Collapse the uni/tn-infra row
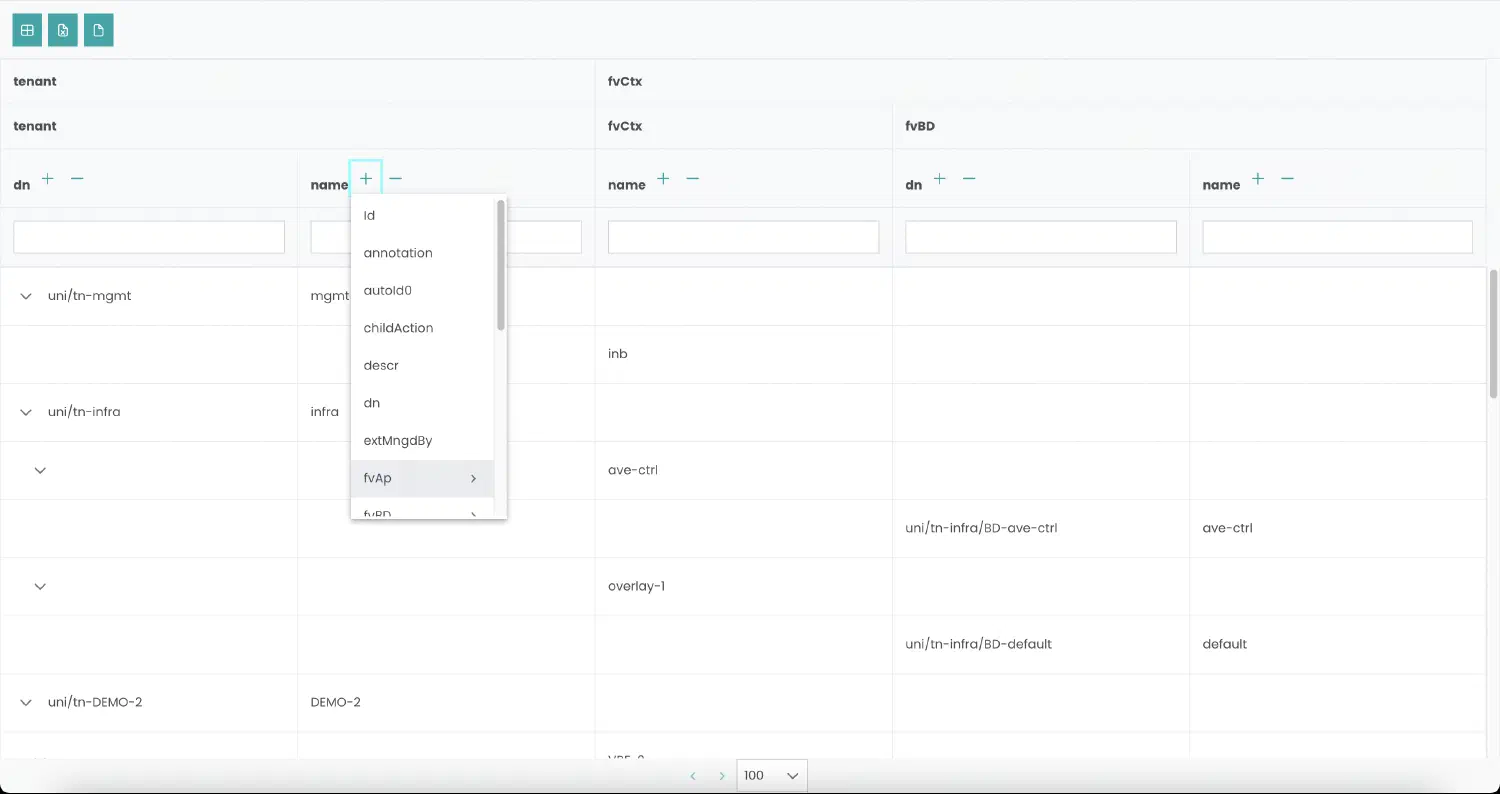The height and width of the screenshot is (794, 1500). [x=25, y=411]
